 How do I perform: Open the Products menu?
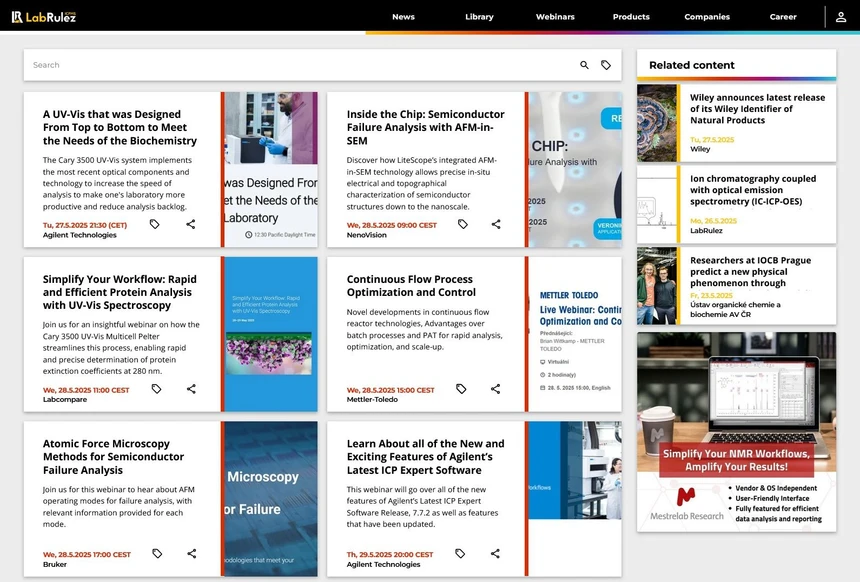[x=631, y=17]
